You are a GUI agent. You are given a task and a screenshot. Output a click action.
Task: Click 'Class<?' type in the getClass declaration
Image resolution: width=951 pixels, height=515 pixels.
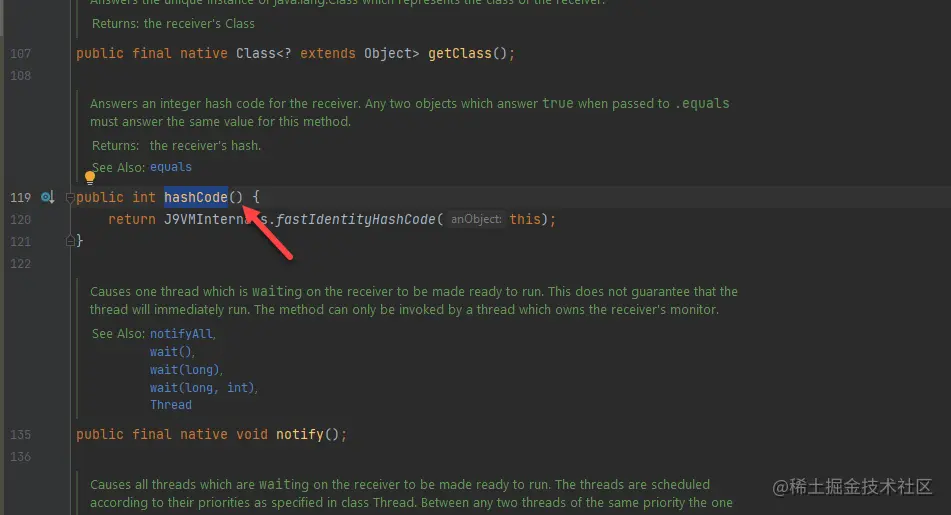264,53
